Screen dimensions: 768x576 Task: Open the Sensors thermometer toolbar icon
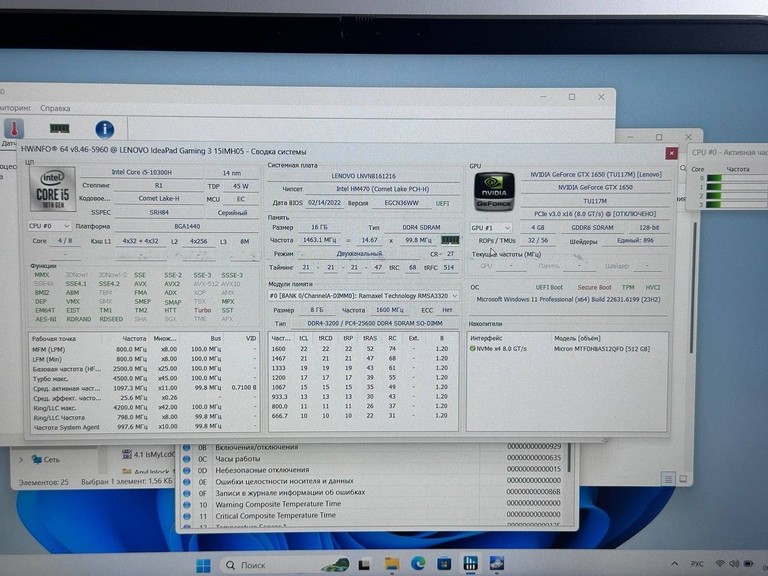(14, 129)
